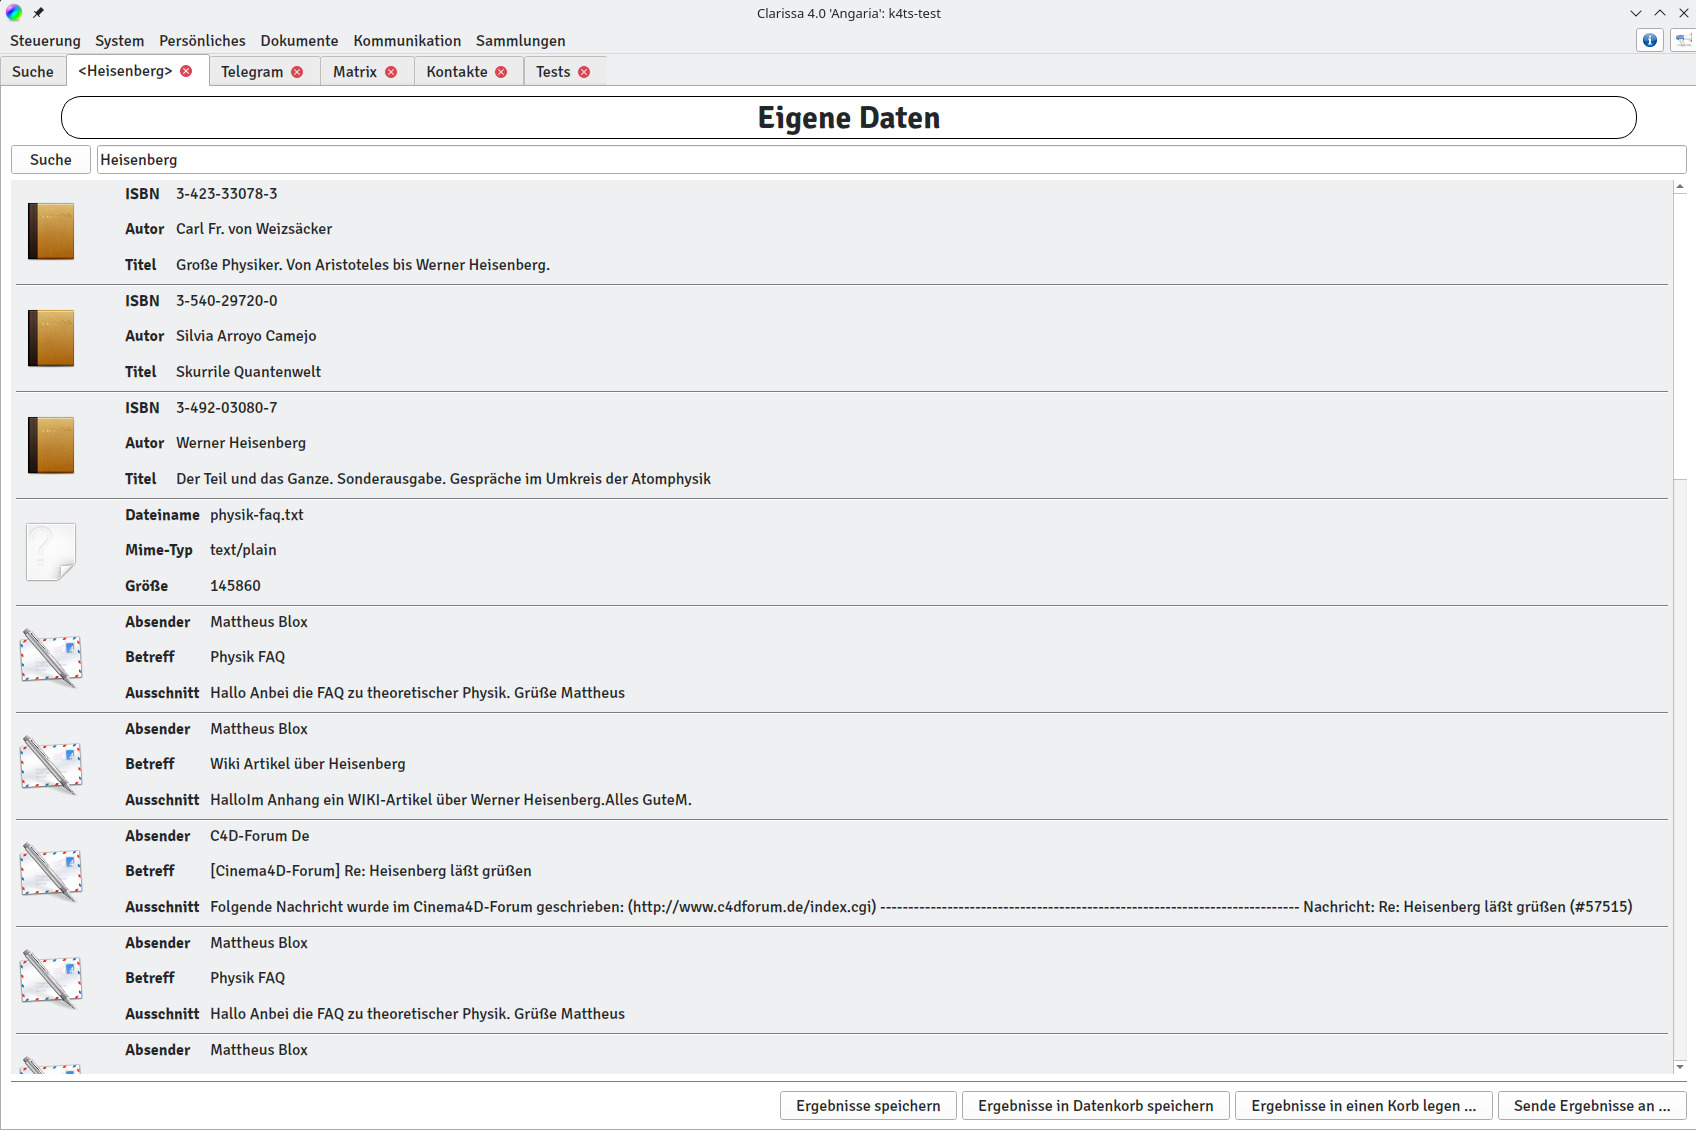Click the 'Eigene Daten' header banner
This screenshot has height=1130, width=1696.
[849, 118]
